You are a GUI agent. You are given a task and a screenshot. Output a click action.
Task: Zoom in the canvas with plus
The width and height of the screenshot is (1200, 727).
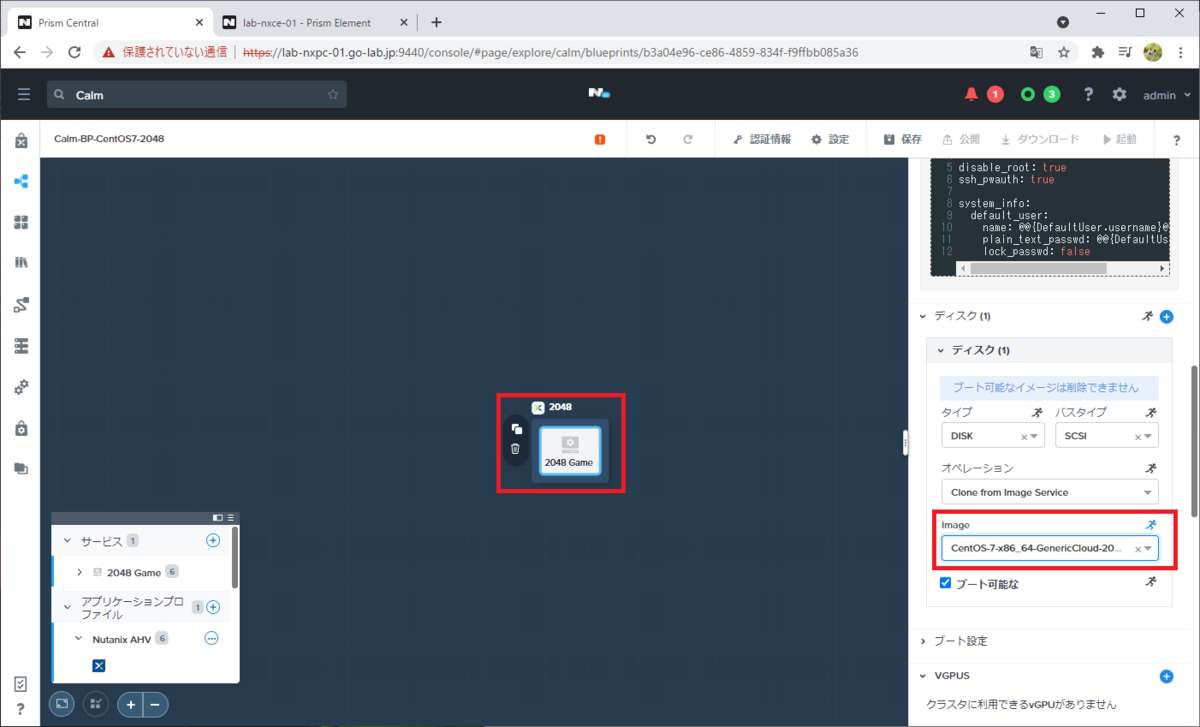point(131,704)
